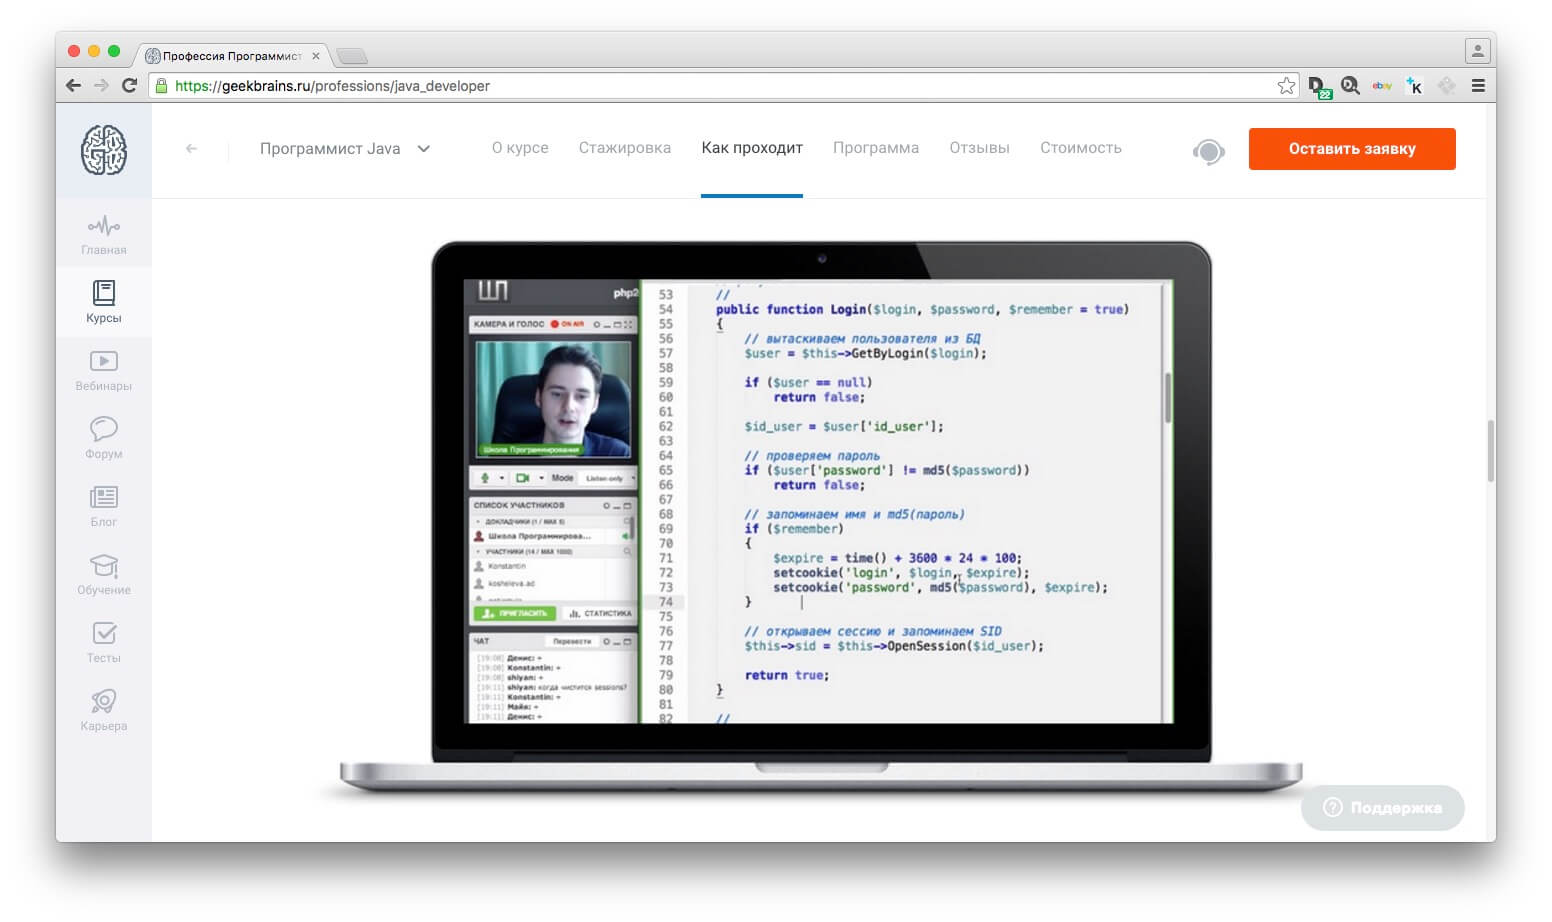Open the Вебинары play icon
Viewport: 1552px width, 922px height.
pos(104,361)
